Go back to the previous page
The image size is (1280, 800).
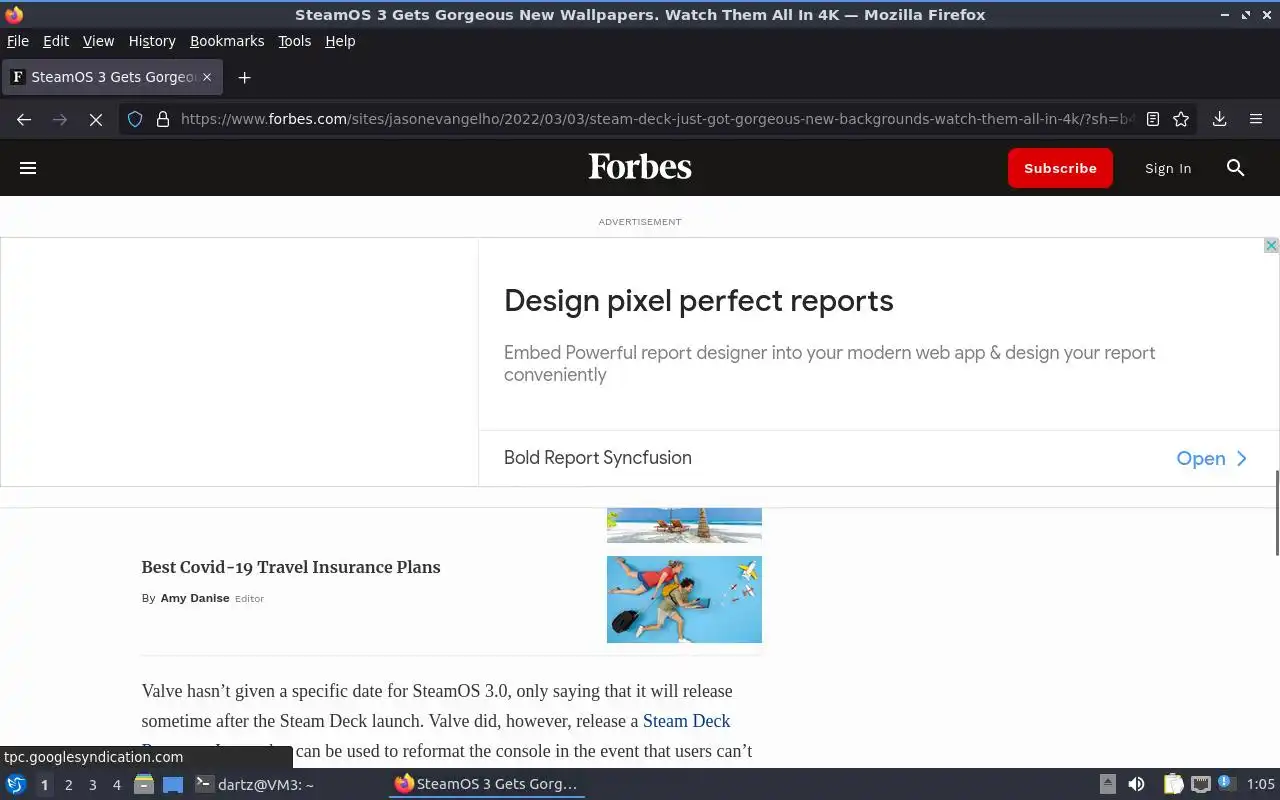tap(24, 119)
